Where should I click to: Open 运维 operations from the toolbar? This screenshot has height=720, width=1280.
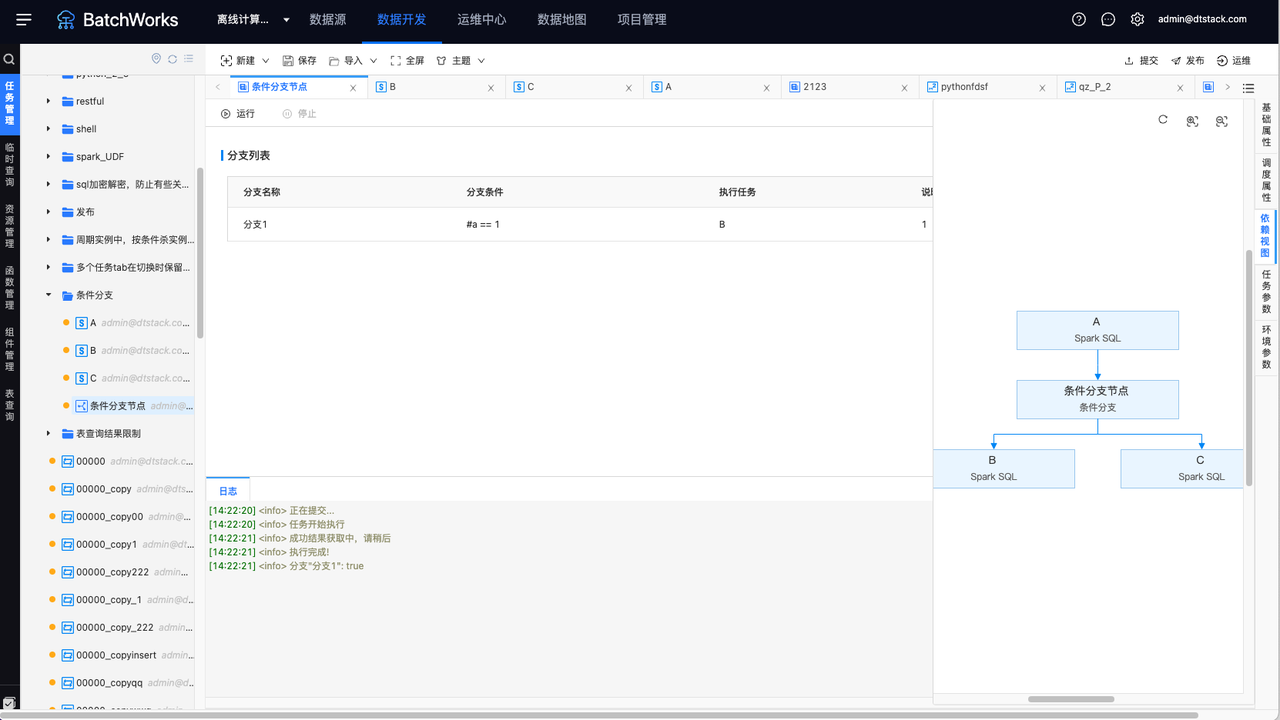point(1233,60)
